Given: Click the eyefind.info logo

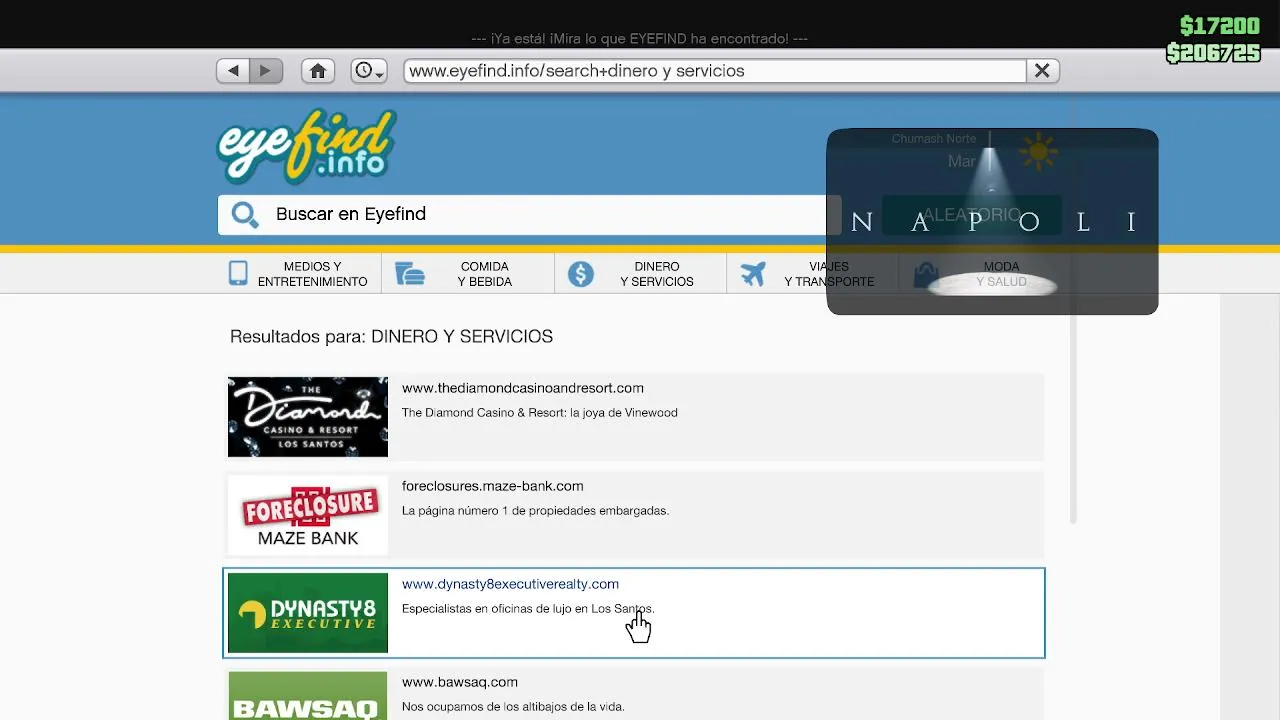Looking at the screenshot, I should click(x=307, y=147).
